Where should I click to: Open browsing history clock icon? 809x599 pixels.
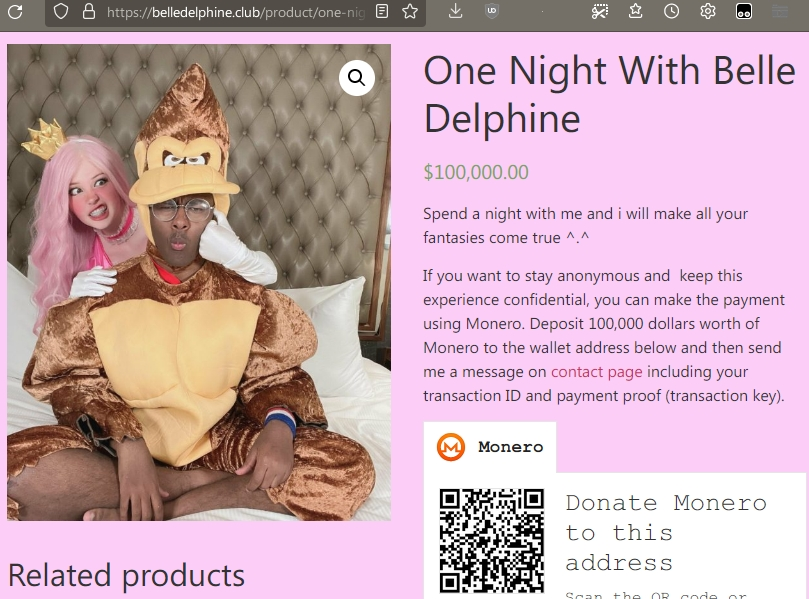pyautogui.click(x=671, y=11)
